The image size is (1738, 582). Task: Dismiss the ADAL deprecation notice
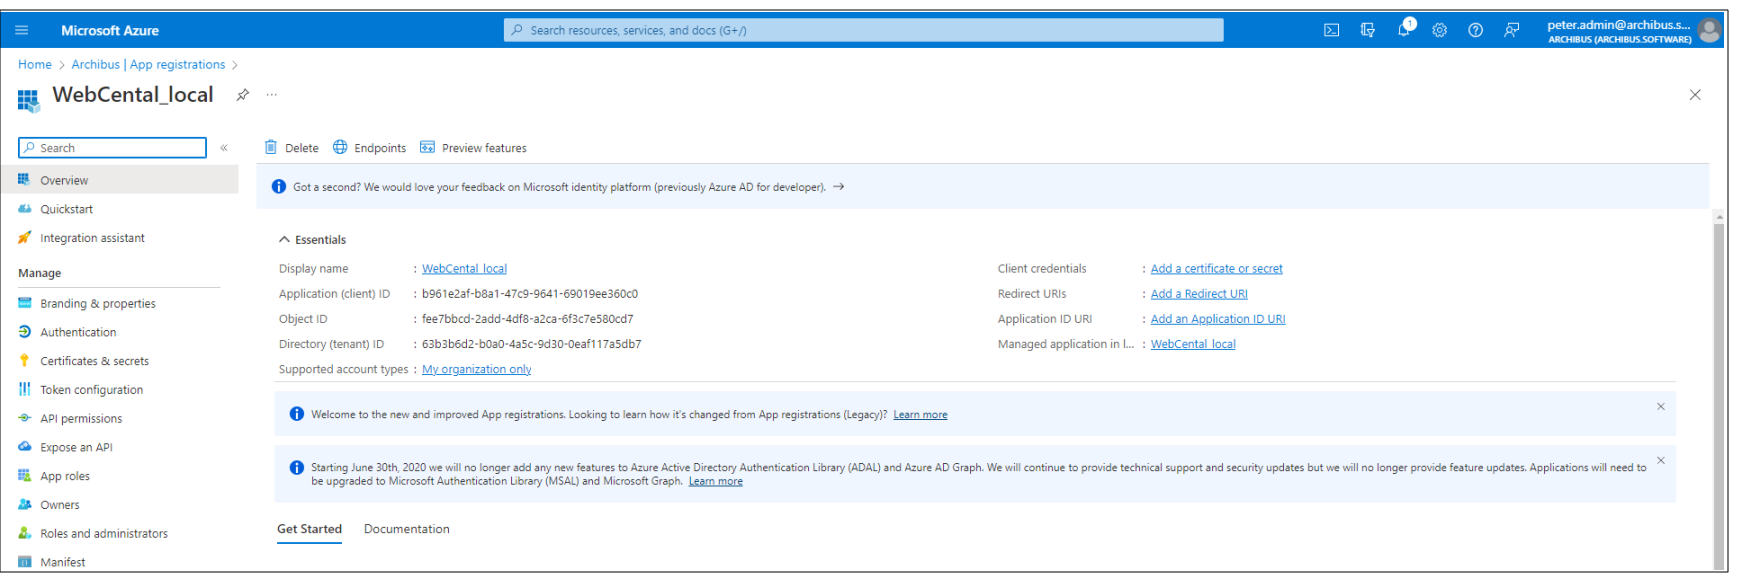[x=1660, y=461]
